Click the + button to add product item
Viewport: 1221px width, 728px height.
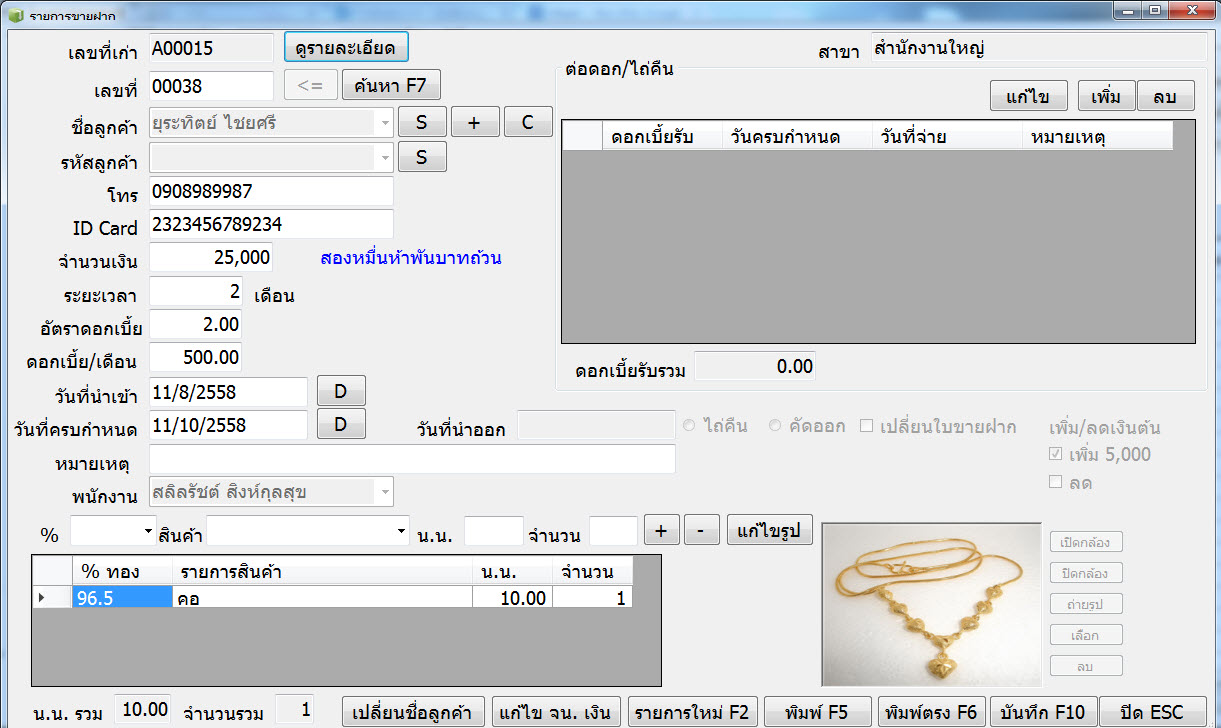(x=661, y=529)
